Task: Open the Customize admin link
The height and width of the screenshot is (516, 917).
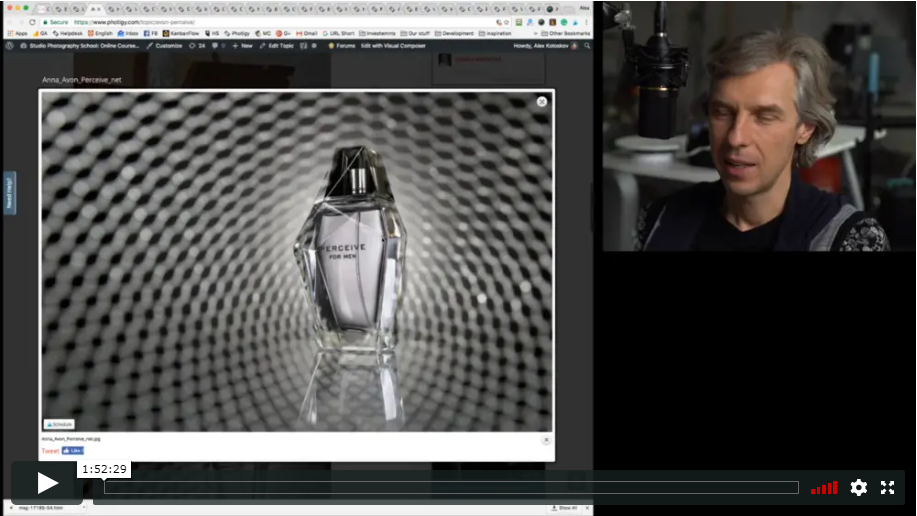Action: [164, 46]
